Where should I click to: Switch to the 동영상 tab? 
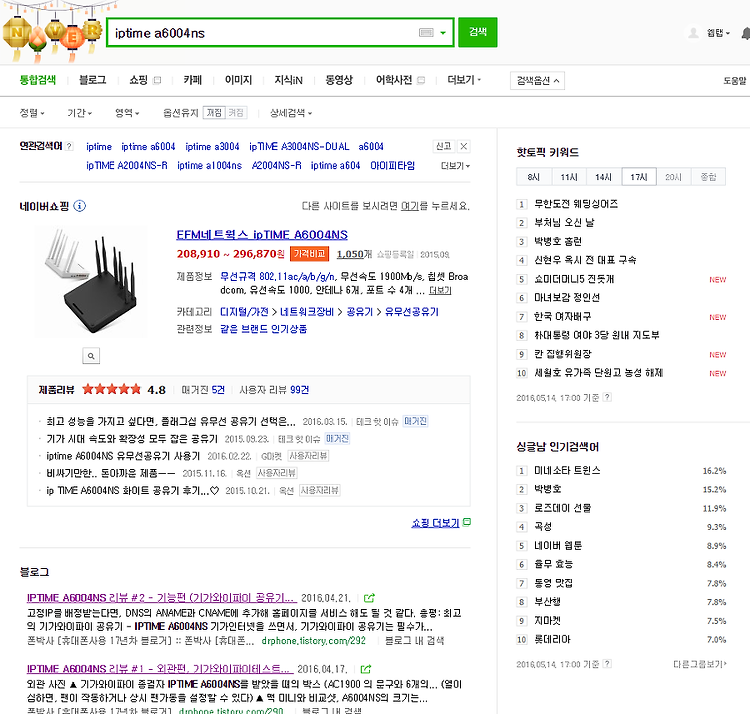point(339,80)
